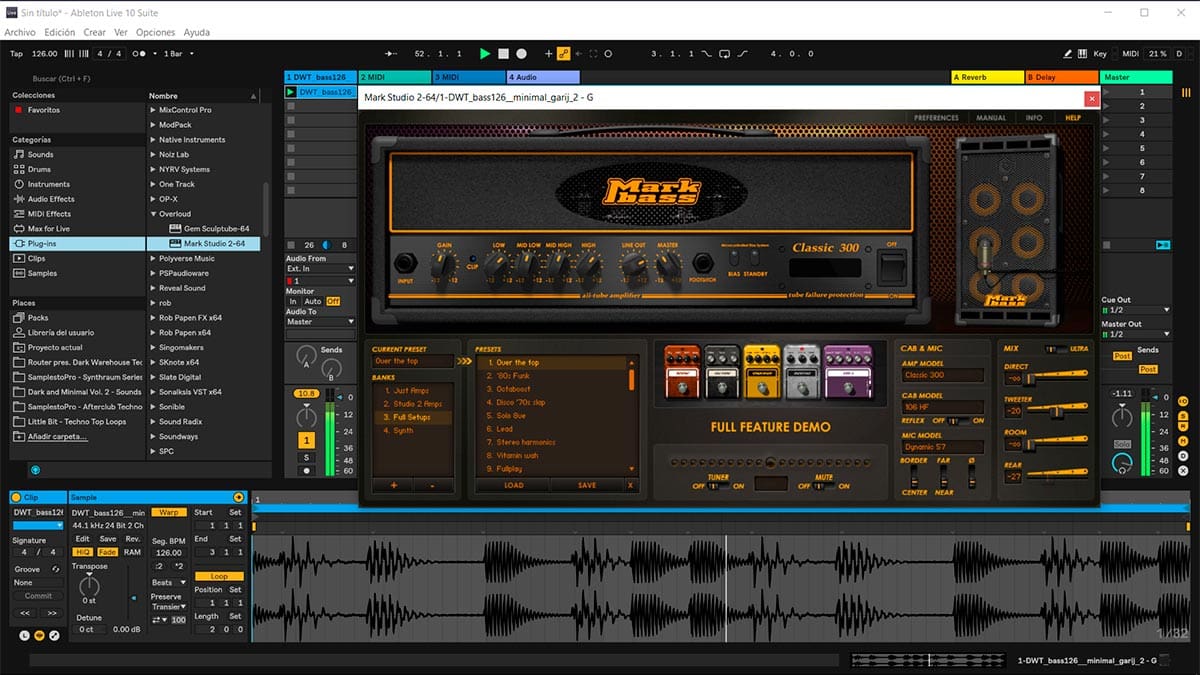Viewport: 1200px width, 675px height.
Task: Show the envelopes box icon below Clip panel
Action: pyautogui.click(x=55, y=635)
